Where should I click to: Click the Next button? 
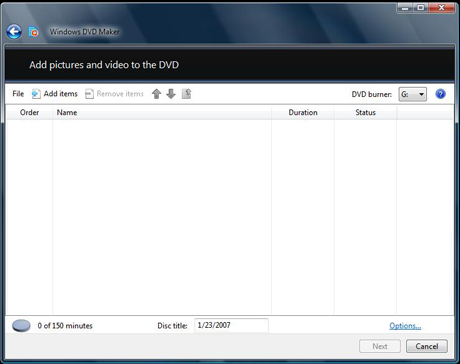tap(380, 346)
